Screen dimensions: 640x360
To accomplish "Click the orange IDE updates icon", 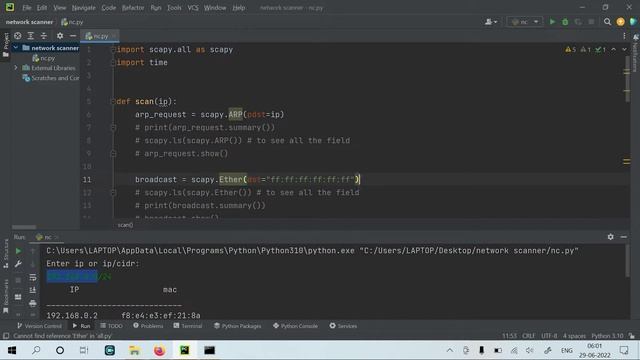I will pos(620,22).
